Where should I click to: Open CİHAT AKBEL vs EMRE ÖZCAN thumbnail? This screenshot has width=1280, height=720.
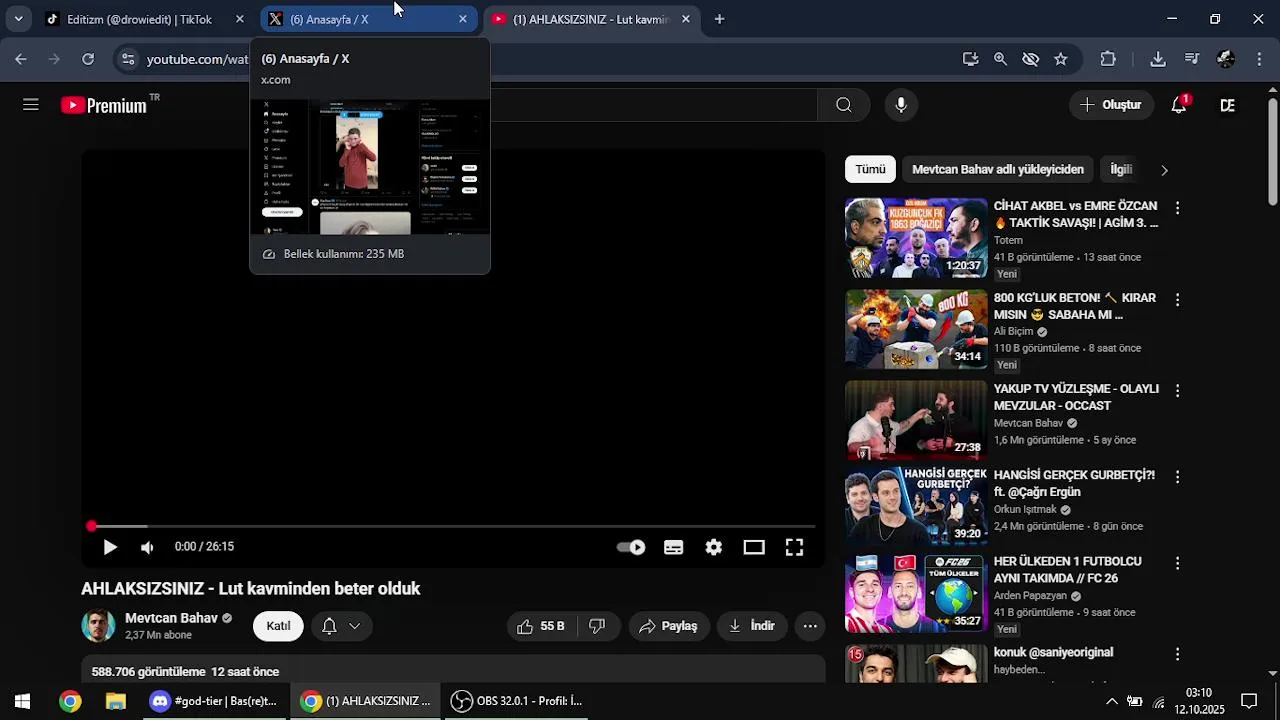click(916, 238)
